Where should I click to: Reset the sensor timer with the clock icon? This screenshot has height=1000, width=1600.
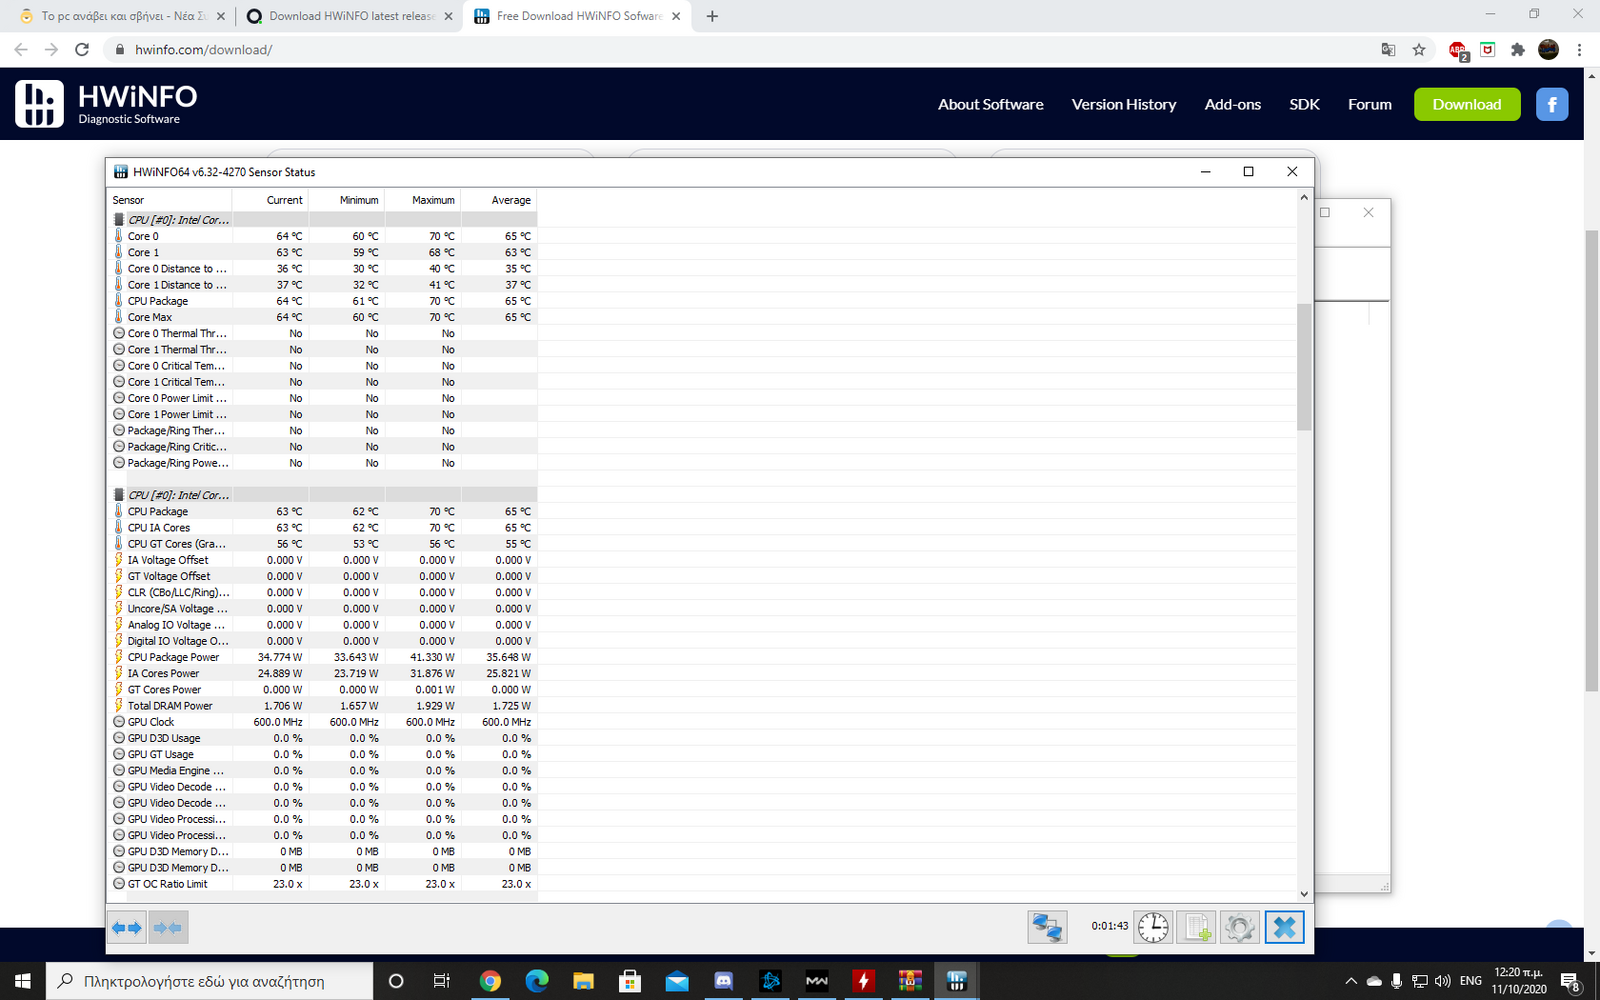[x=1153, y=927]
